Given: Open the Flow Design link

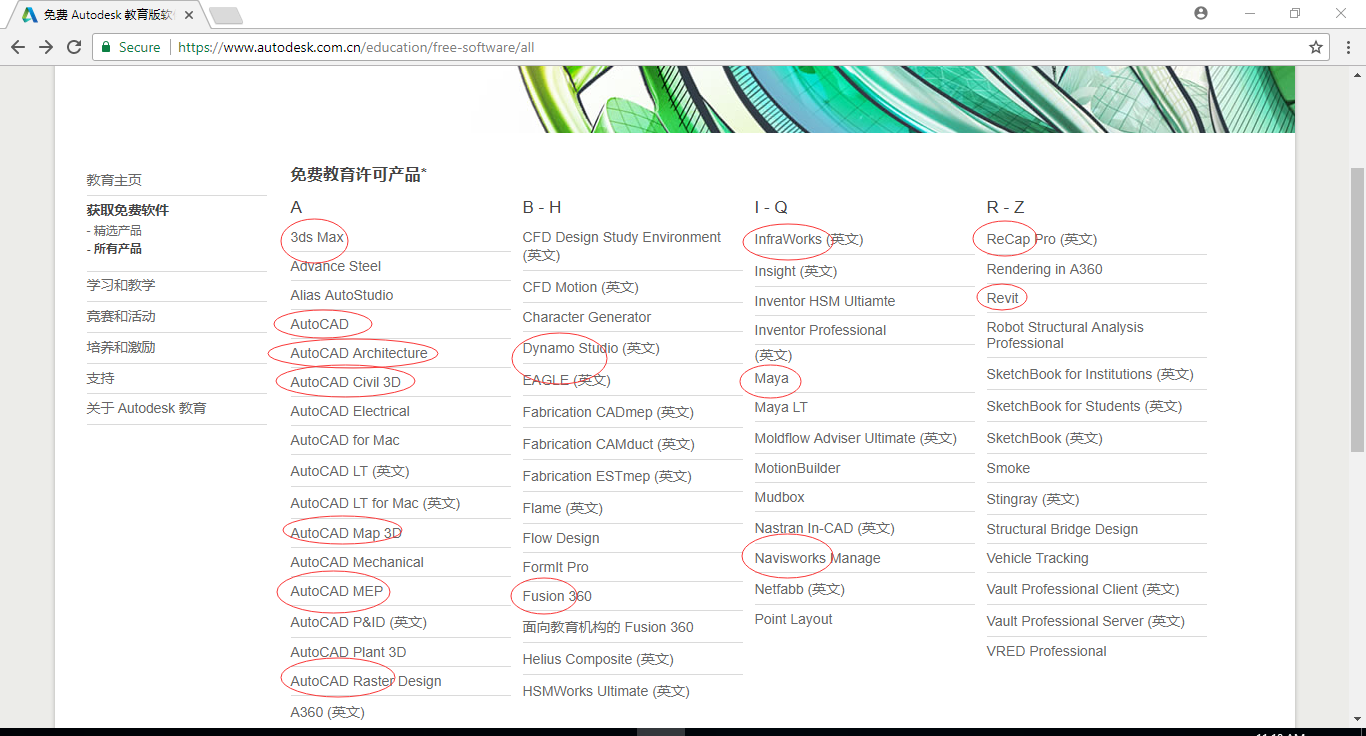Looking at the screenshot, I should click(x=561, y=538).
